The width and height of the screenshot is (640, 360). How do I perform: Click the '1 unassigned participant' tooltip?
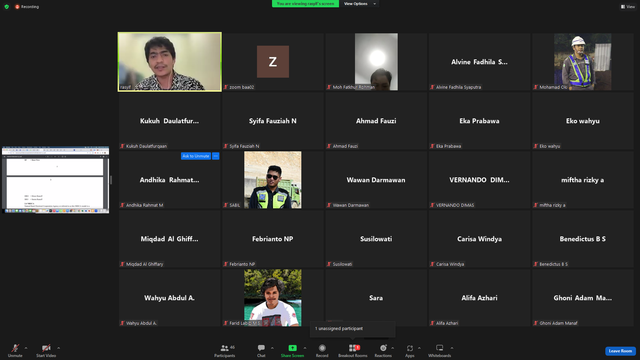[x=353, y=329]
